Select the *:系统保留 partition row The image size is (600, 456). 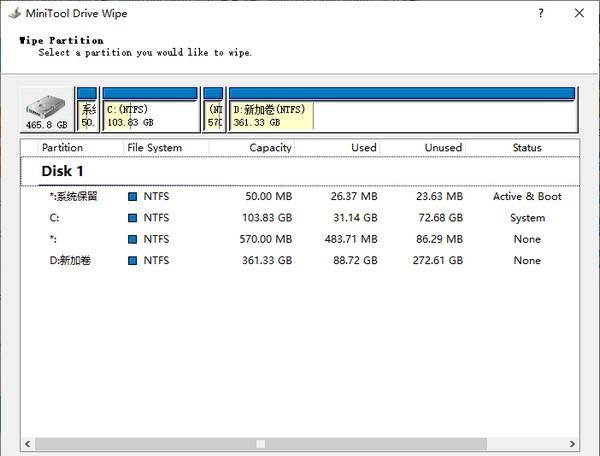pyautogui.click(x=300, y=196)
